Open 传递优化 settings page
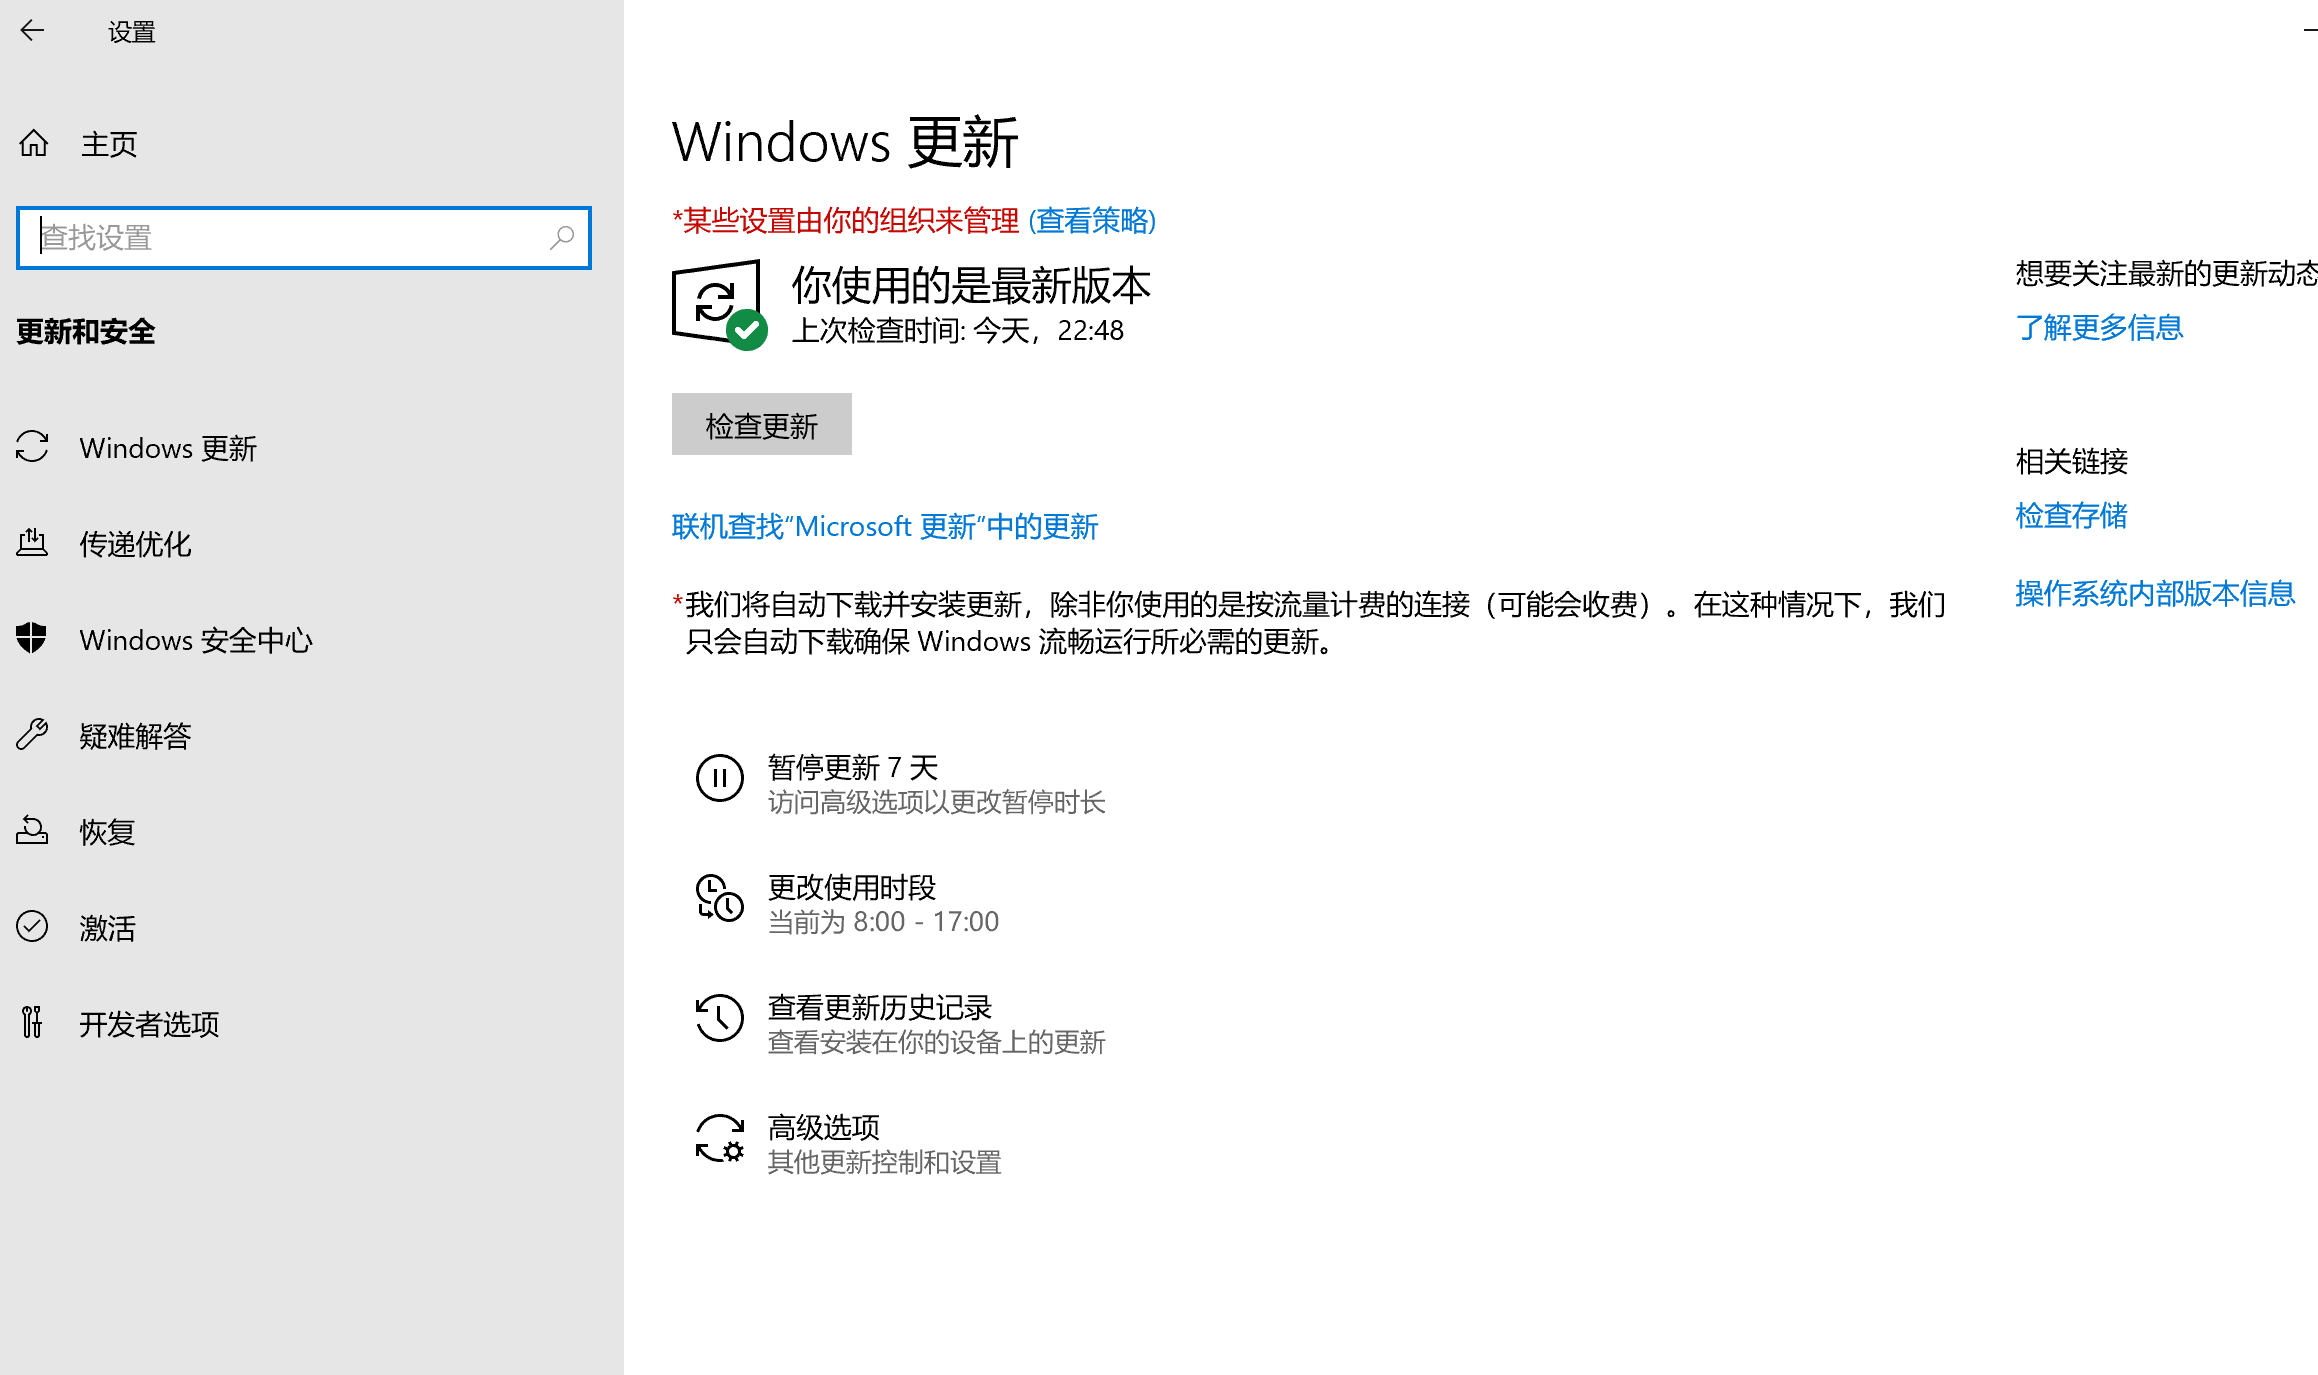2318x1375 pixels. pos(135,544)
